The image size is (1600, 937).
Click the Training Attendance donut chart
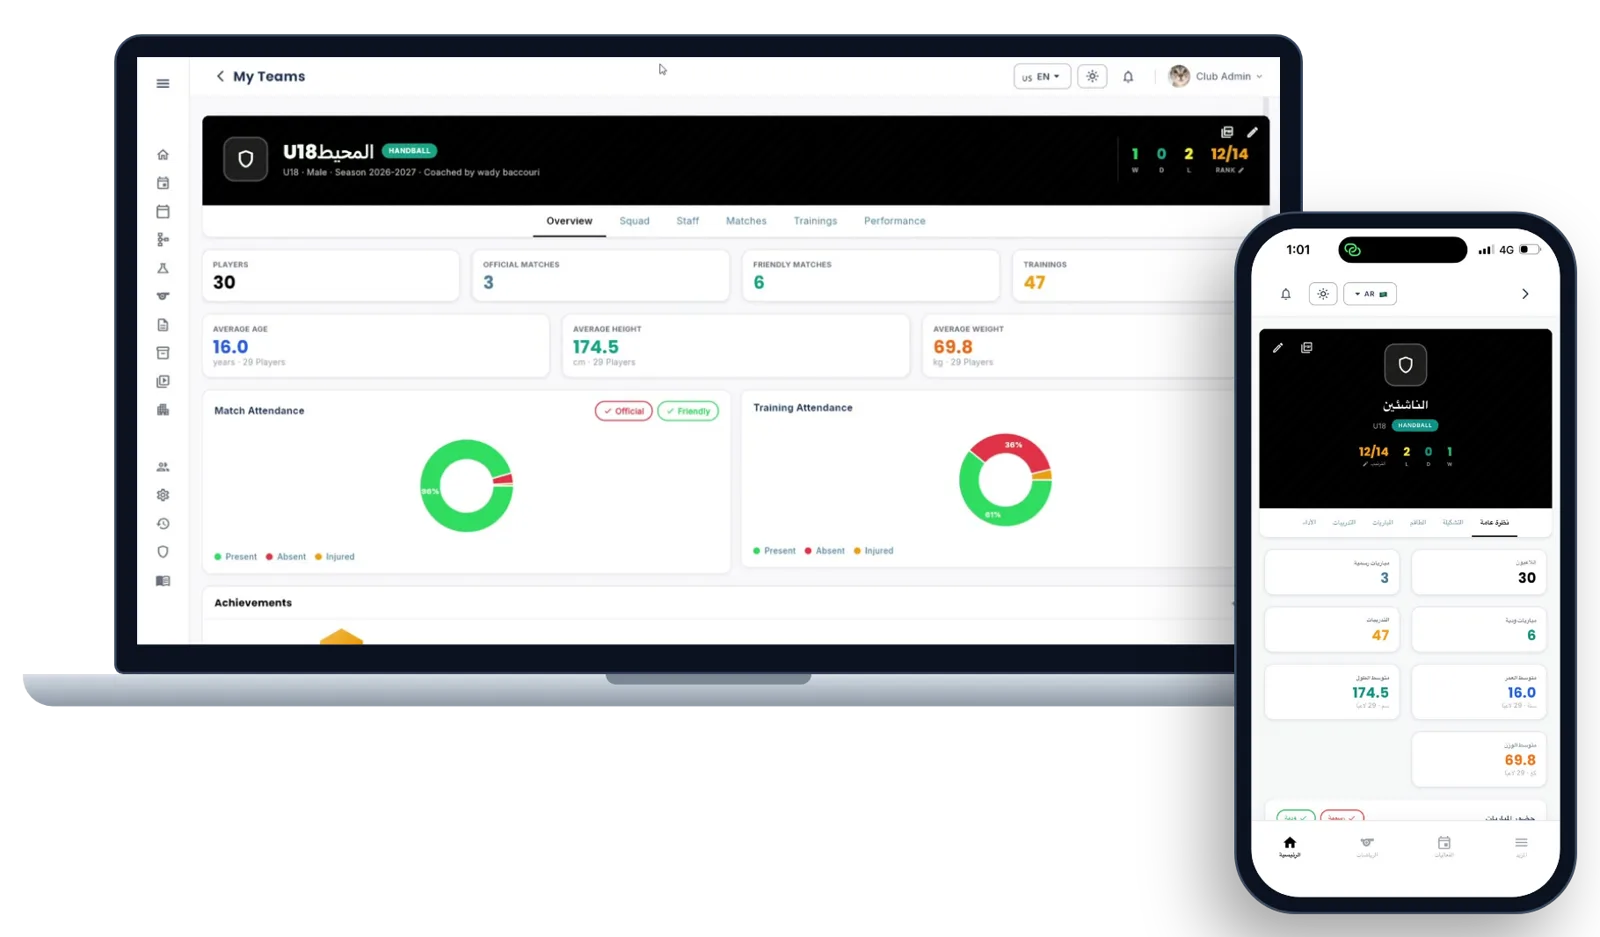(x=1005, y=480)
